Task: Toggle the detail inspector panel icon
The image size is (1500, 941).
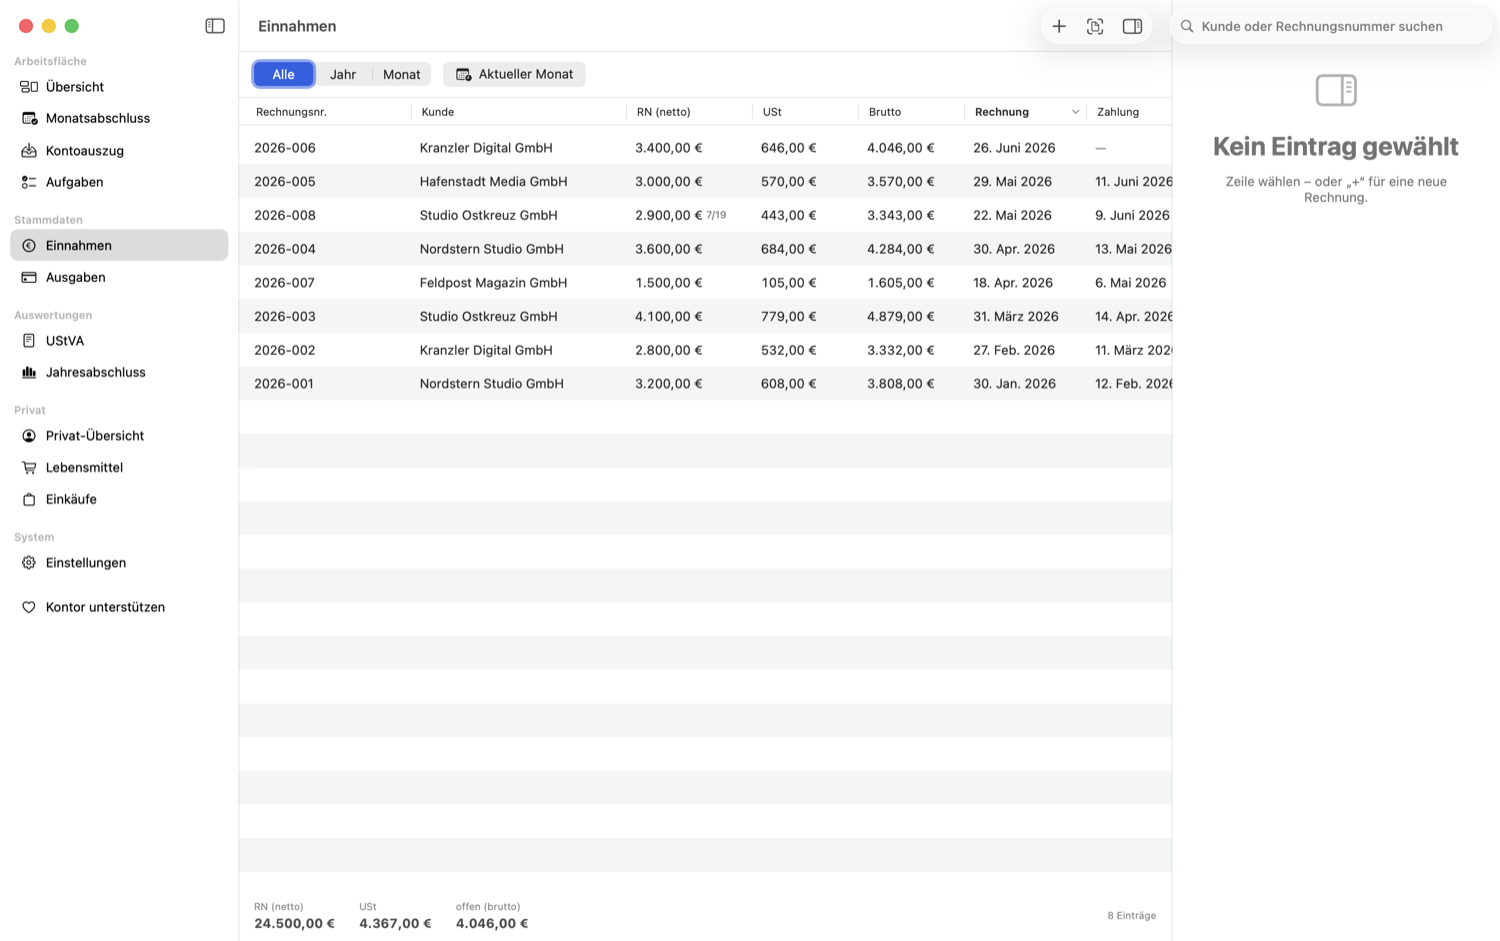Action: tap(1132, 26)
